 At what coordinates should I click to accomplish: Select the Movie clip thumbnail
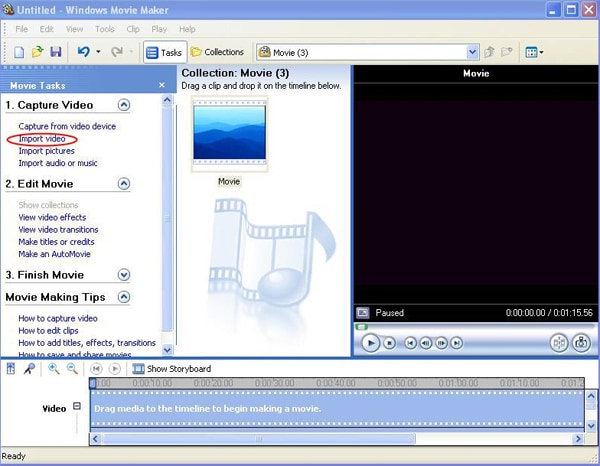pos(229,134)
